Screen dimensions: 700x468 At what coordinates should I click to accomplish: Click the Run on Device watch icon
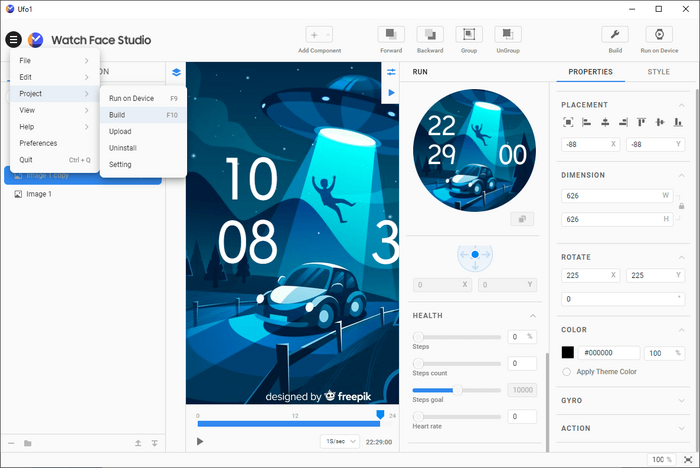pos(659,35)
